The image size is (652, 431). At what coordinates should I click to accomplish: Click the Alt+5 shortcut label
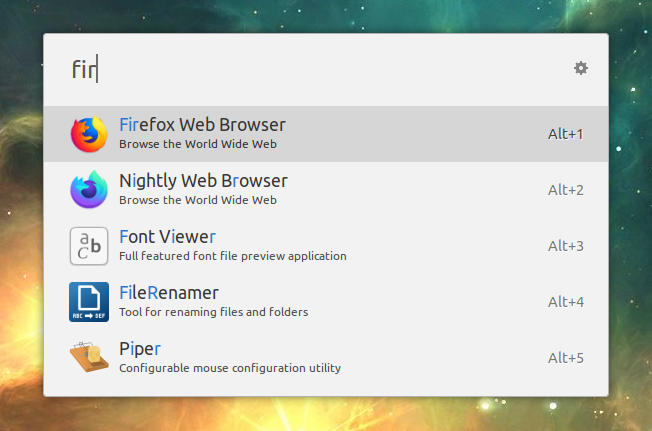[566, 358]
